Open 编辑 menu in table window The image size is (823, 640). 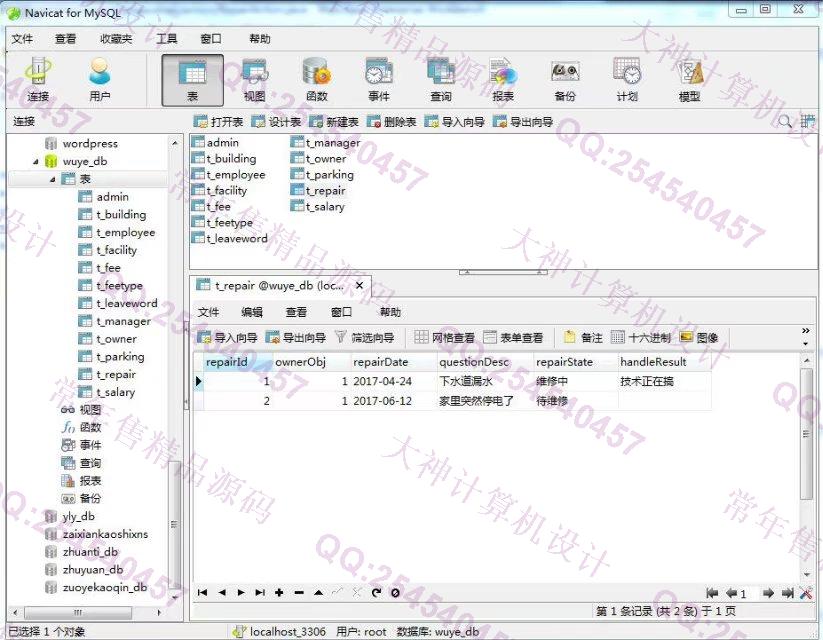click(x=251, y=312)
